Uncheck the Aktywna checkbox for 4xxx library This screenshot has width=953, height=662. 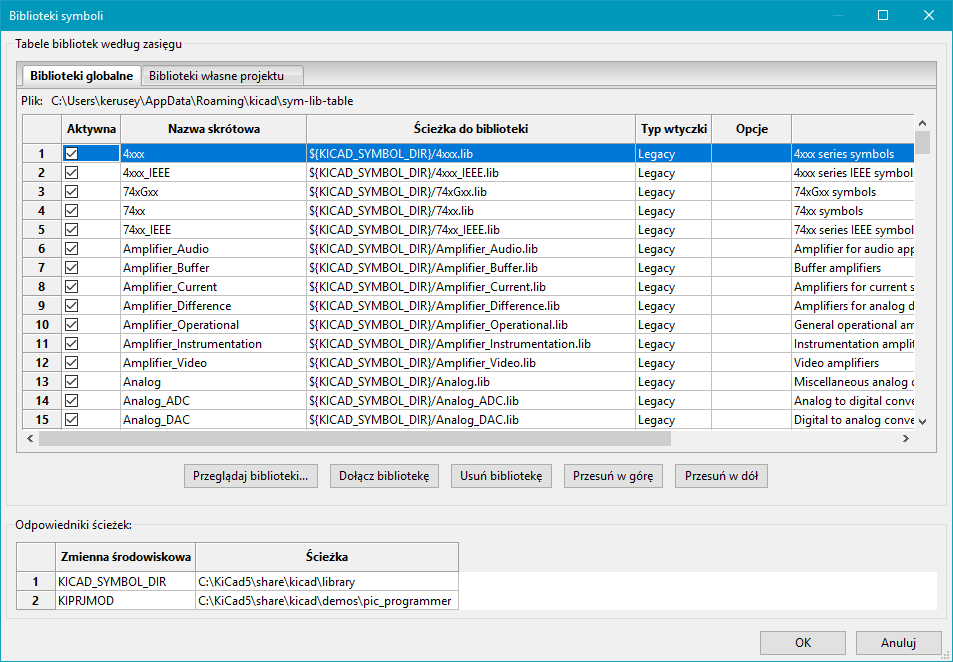[72, 154]
